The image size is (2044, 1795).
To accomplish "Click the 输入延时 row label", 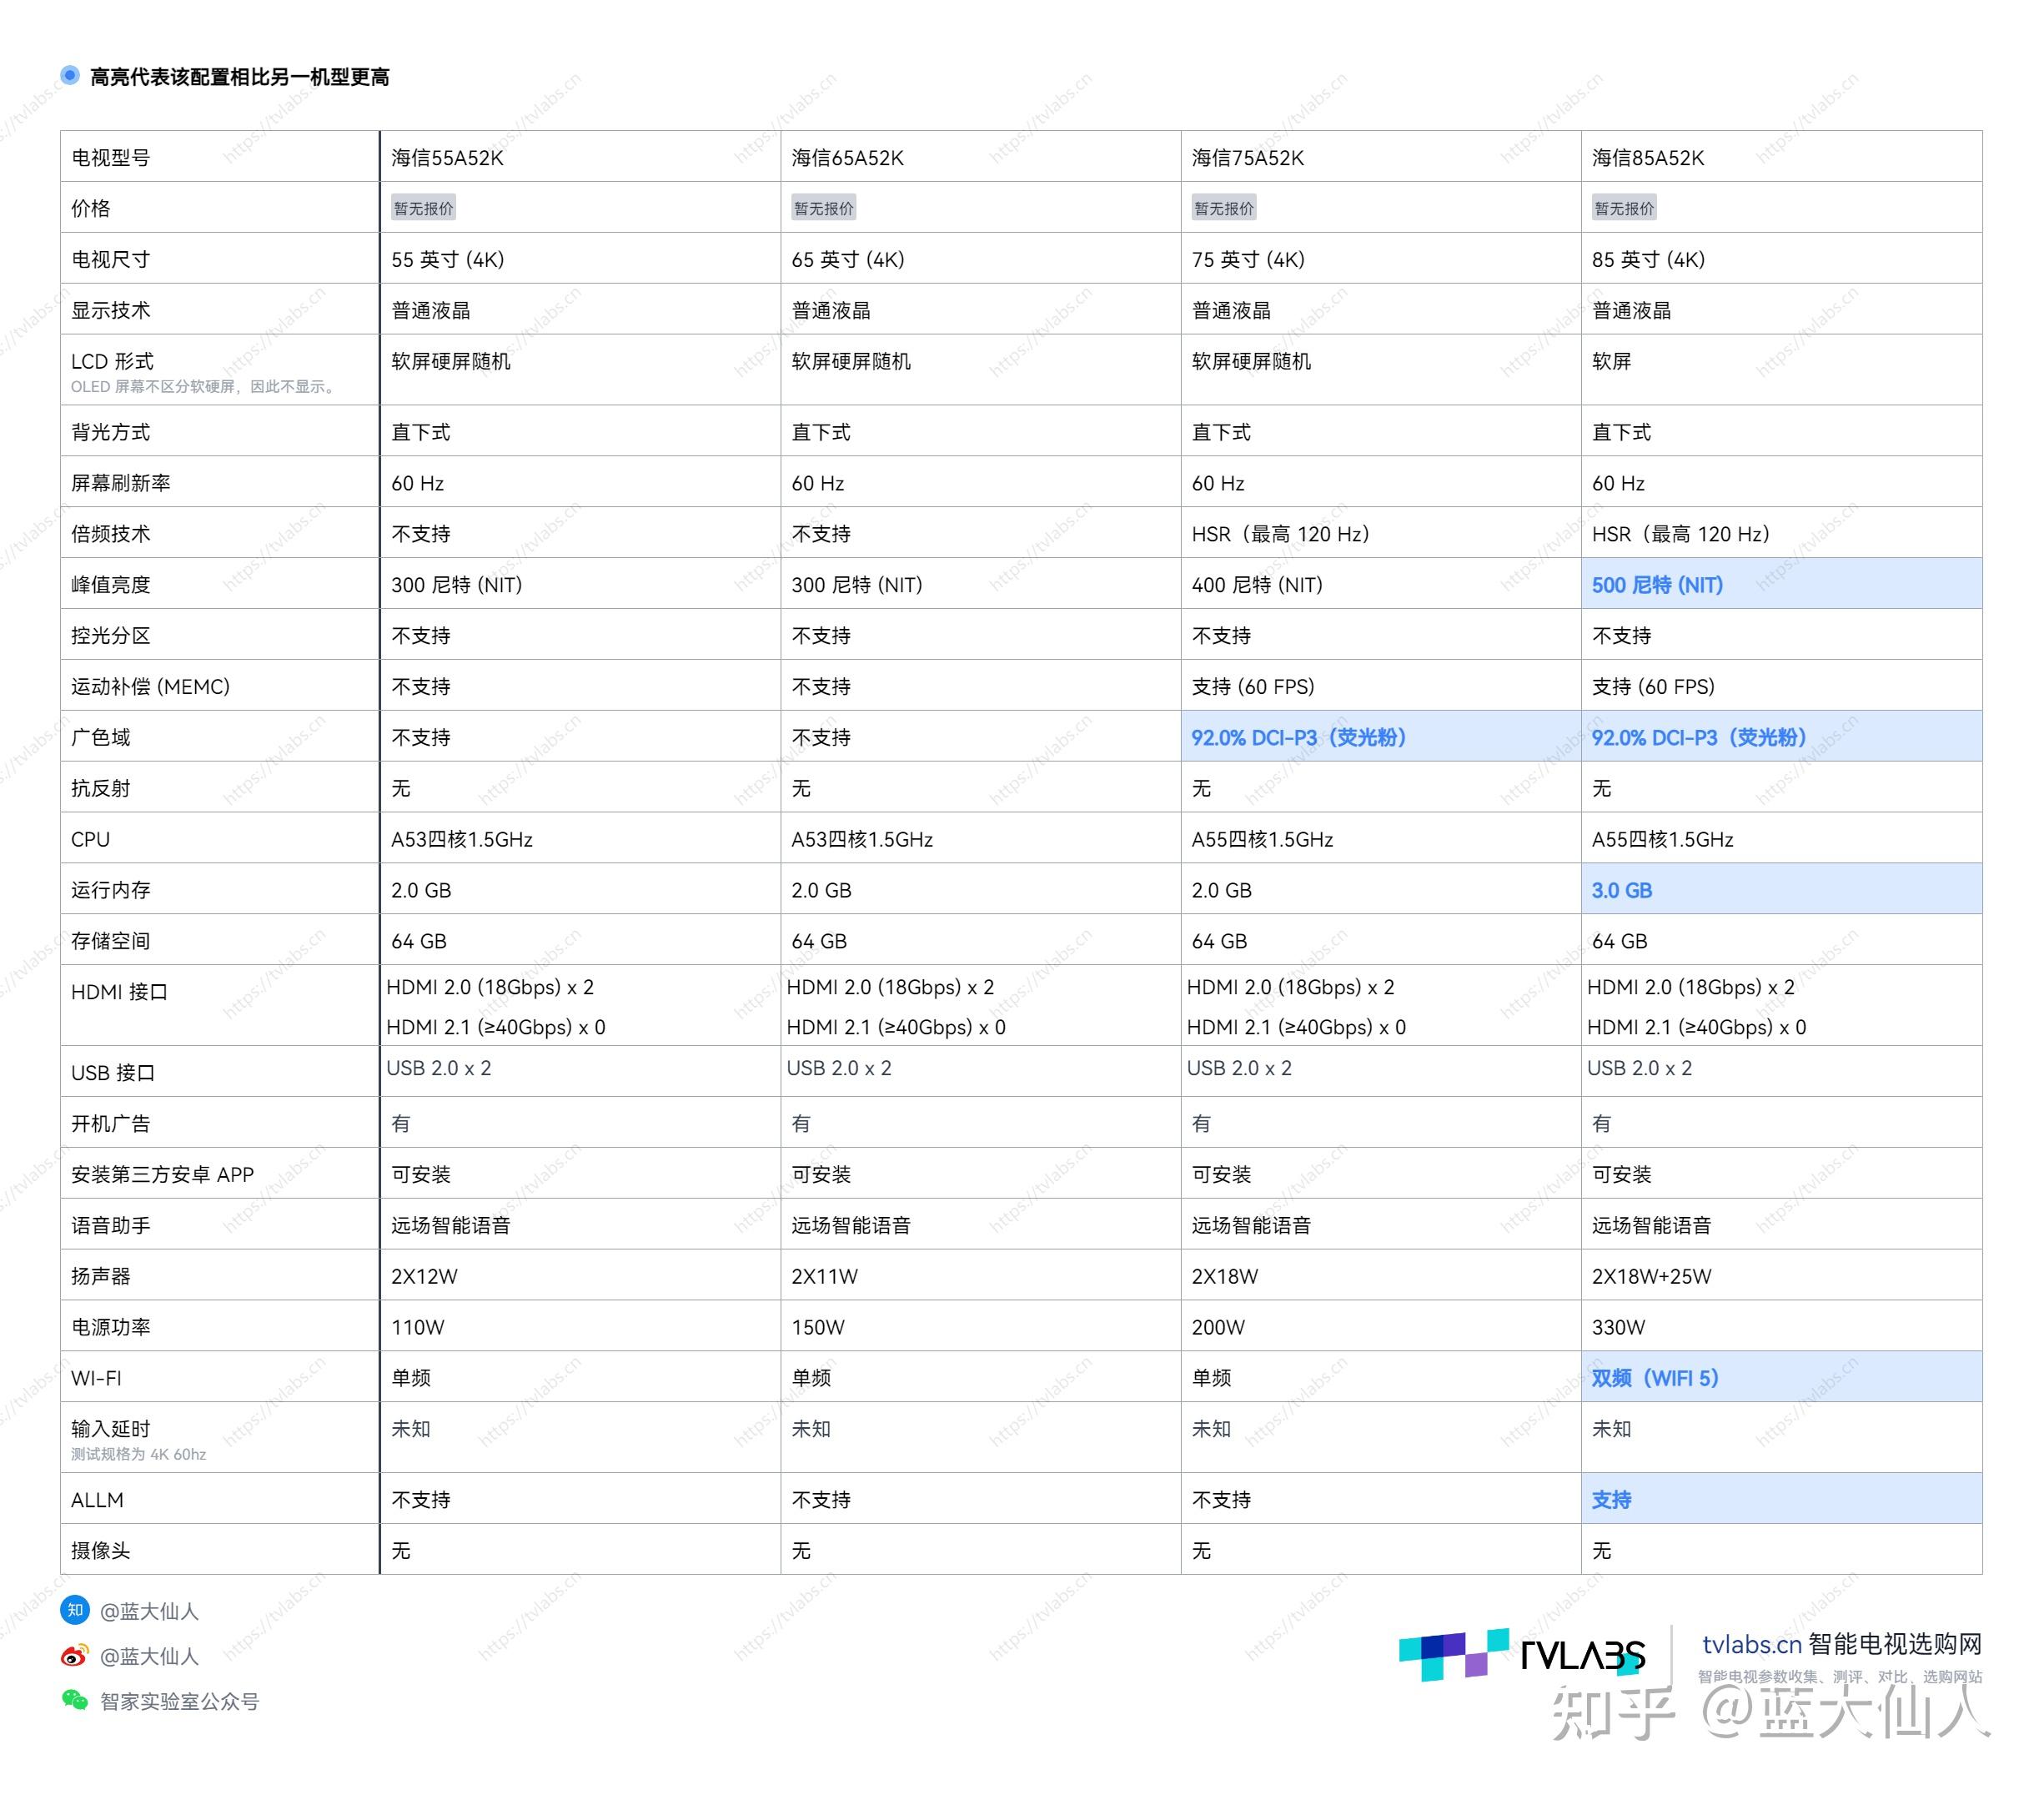I will pyautogui.click(x=111, y=1429).
